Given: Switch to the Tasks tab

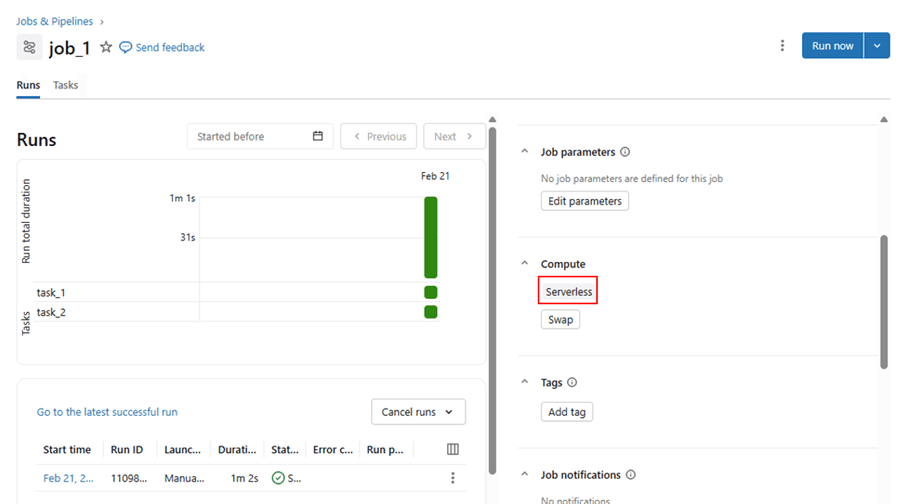Looking at the screenshot, I should 66,86.
